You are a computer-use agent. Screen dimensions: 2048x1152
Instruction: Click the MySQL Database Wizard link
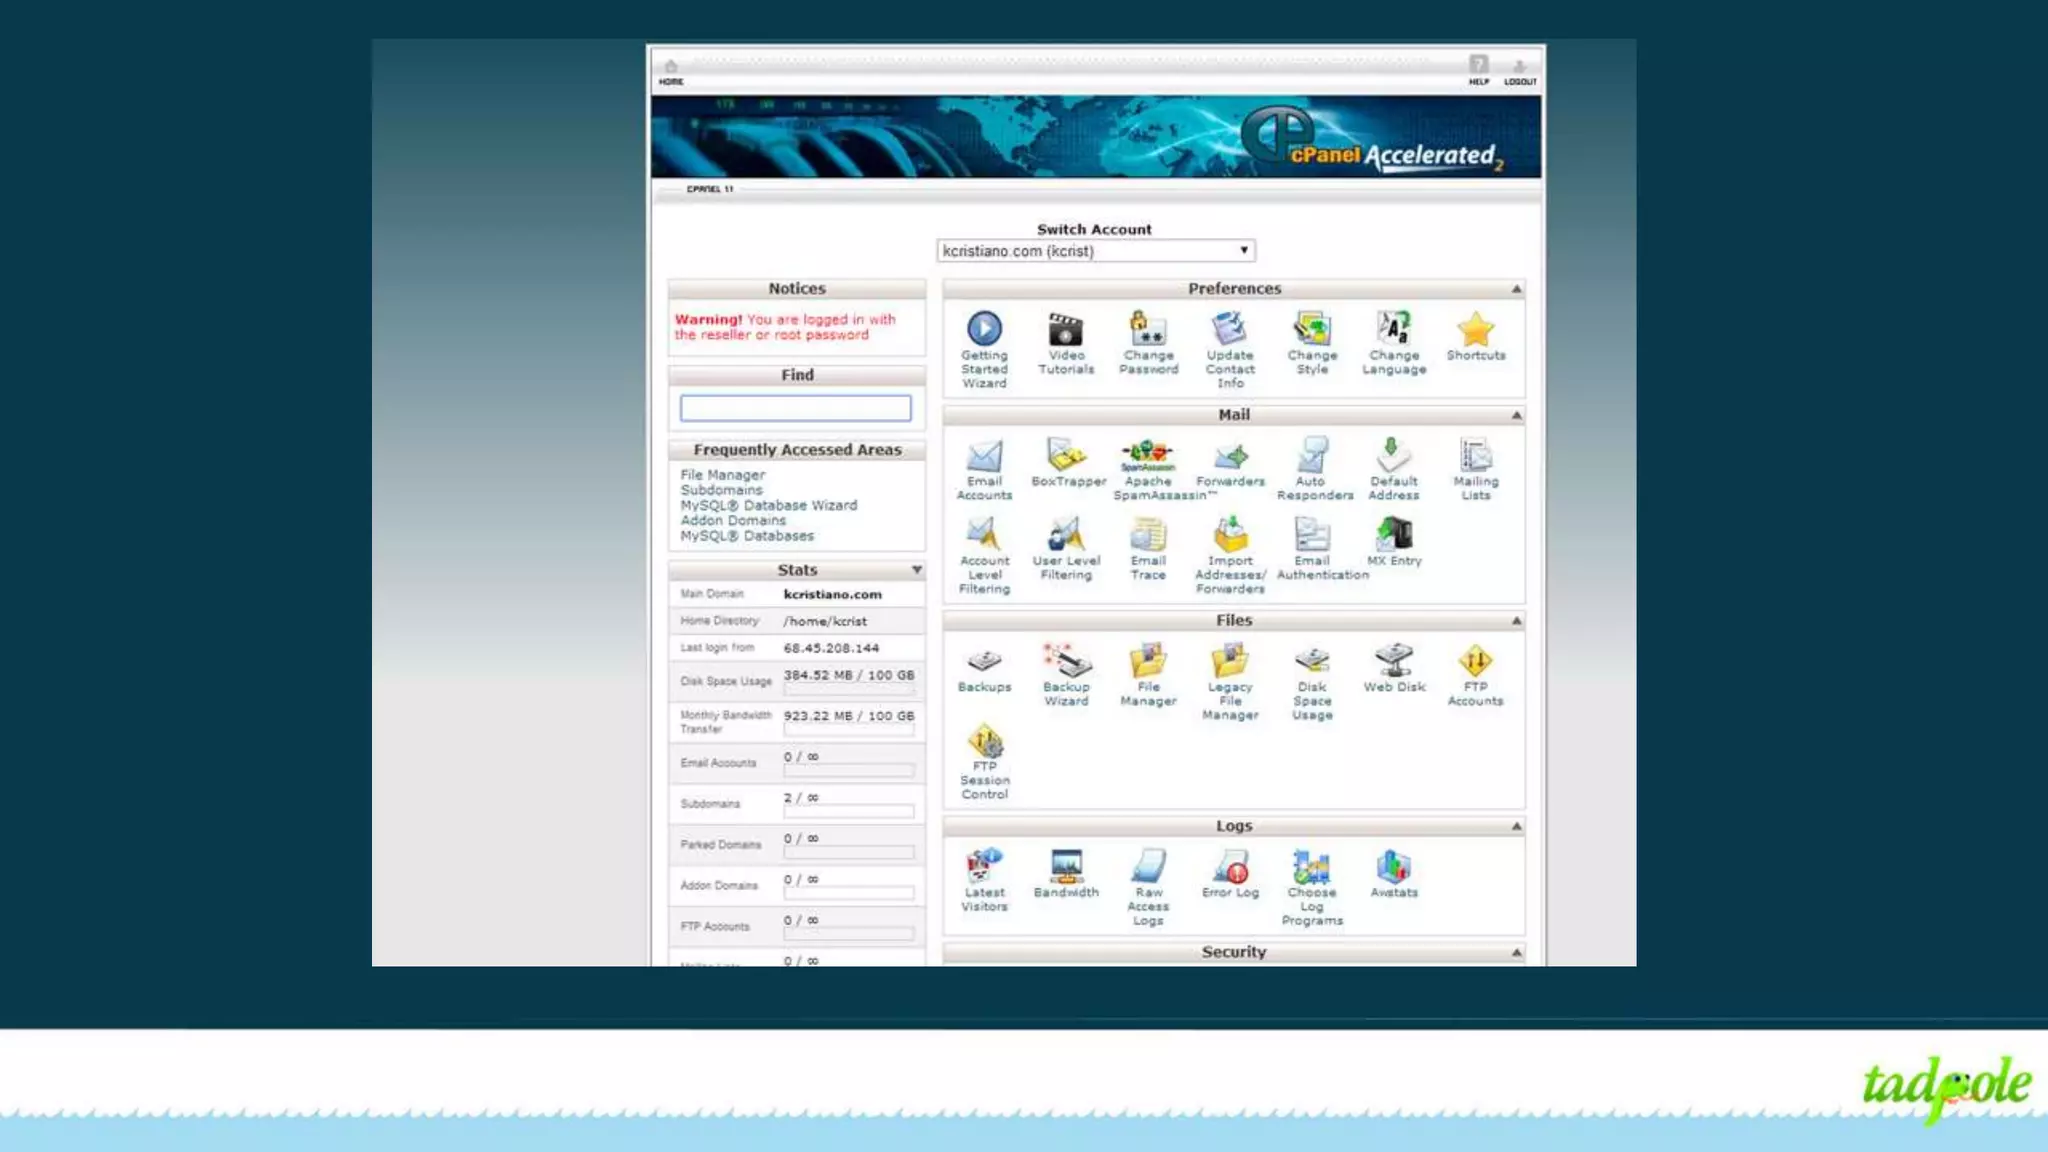(768, 505)
